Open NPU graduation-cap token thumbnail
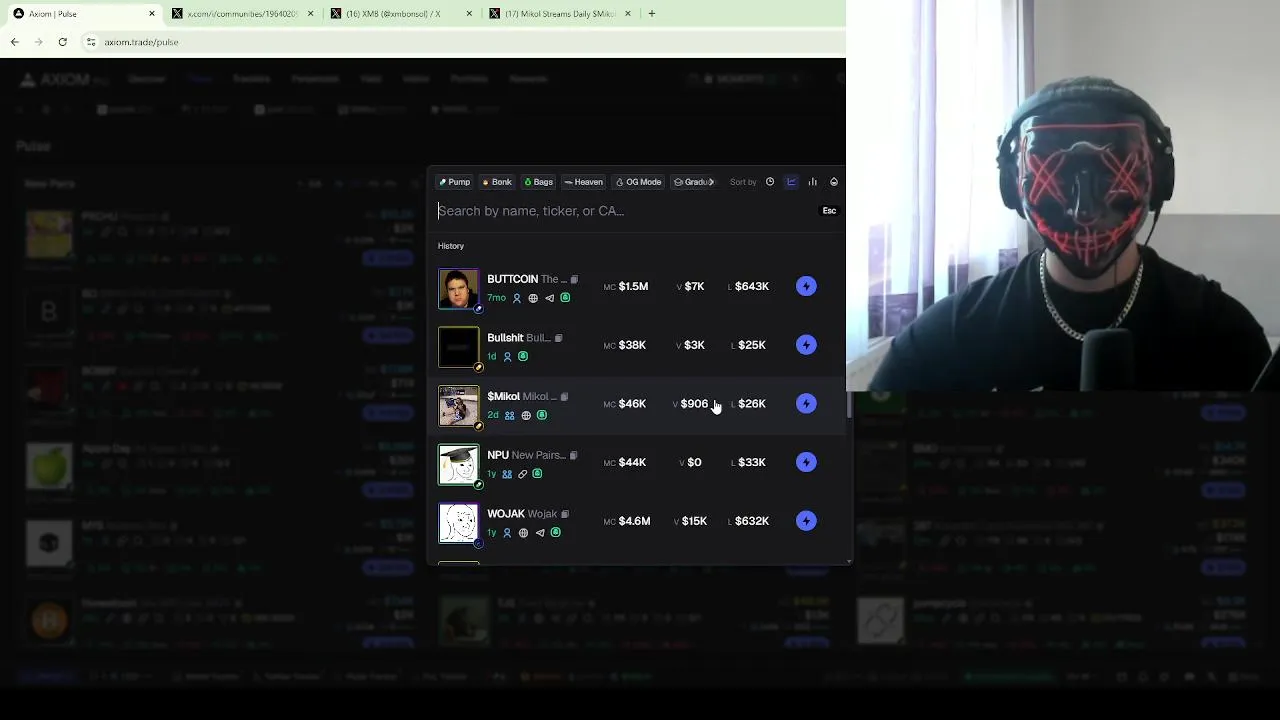This screenshot has width=1280, height=720. 458,465
